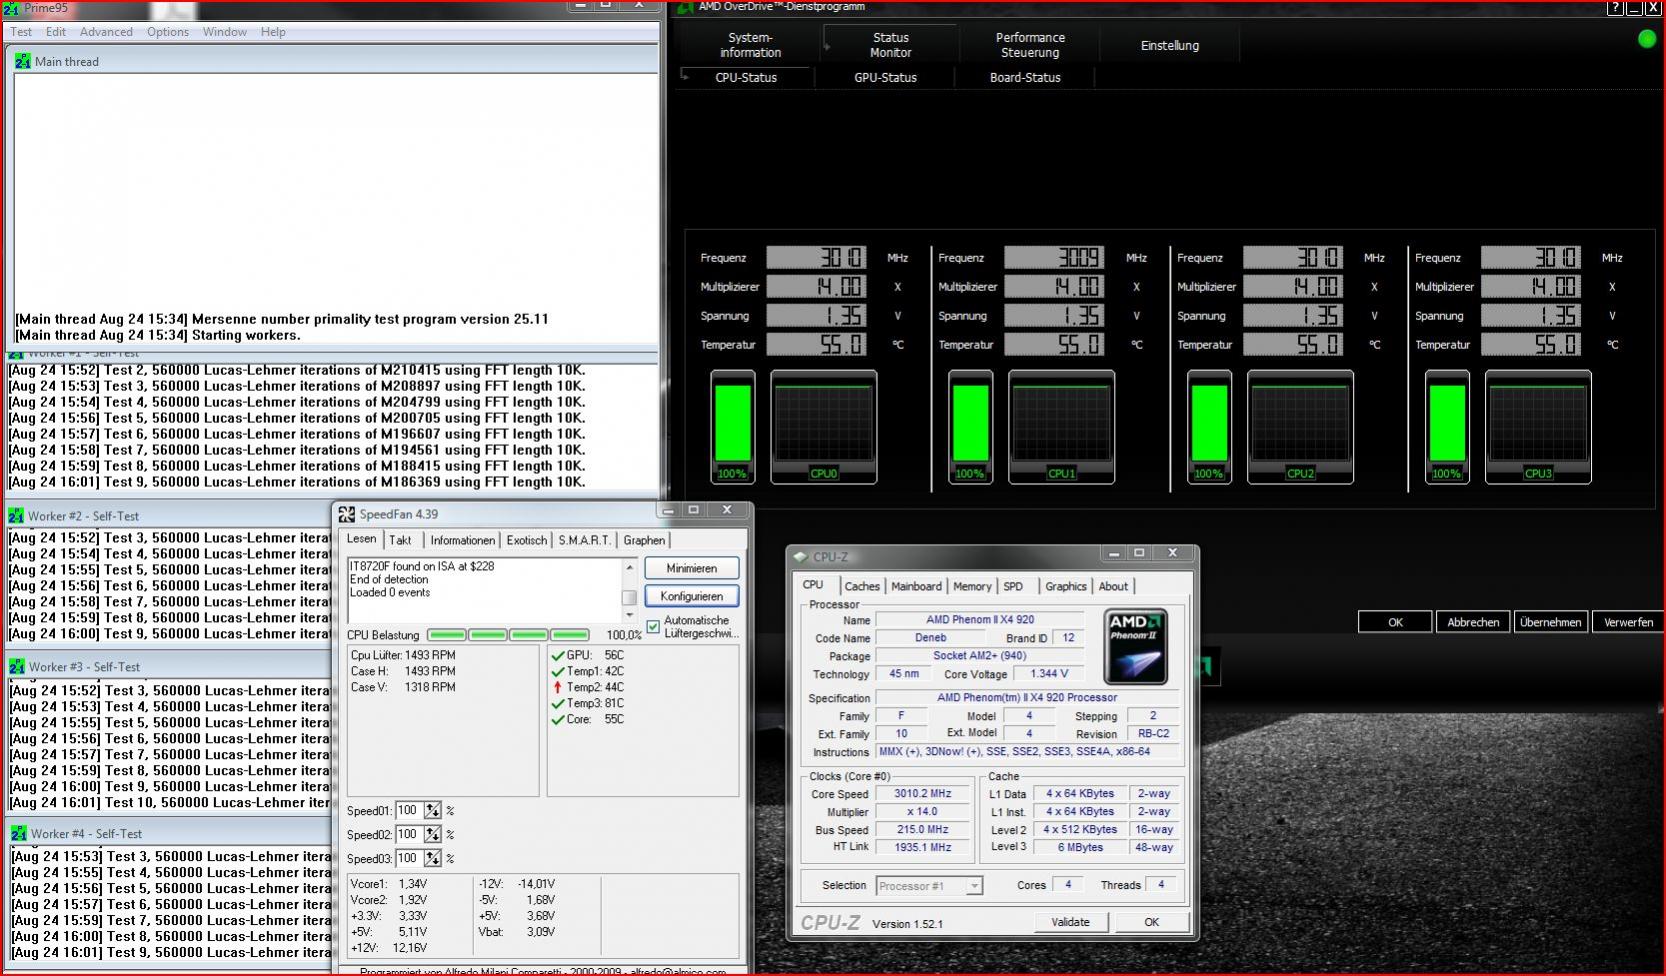The width and height of the screenshot is (1666, 976).
Task: Open the S.M.A.R.T. tab in SpeedFan
Action: click(583, 540)
